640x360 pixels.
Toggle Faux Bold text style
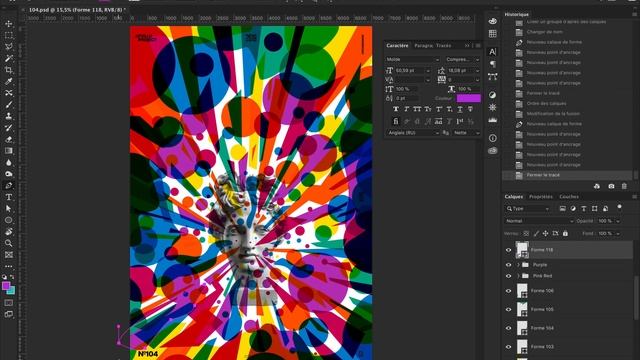tap(396, 109)
